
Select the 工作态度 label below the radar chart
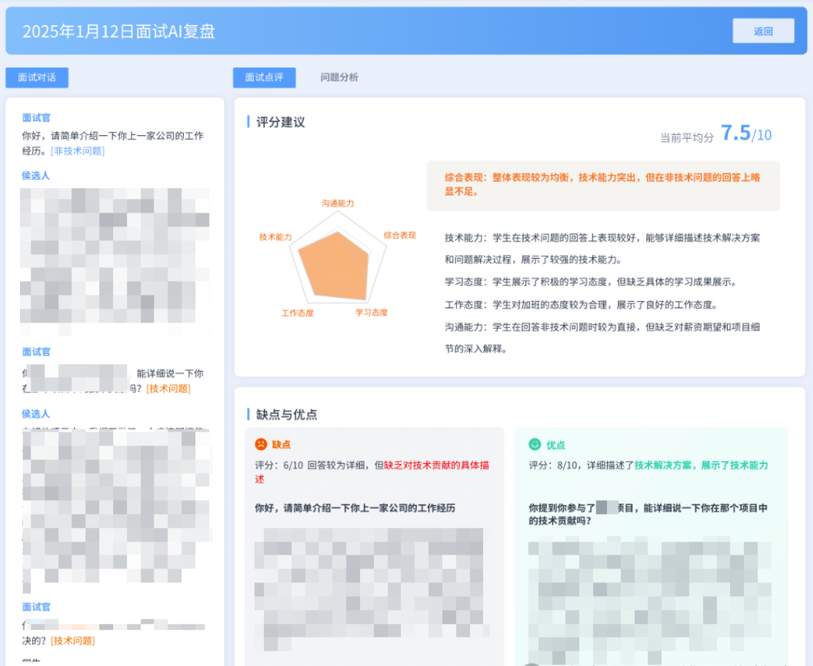(x=297, y=313)
